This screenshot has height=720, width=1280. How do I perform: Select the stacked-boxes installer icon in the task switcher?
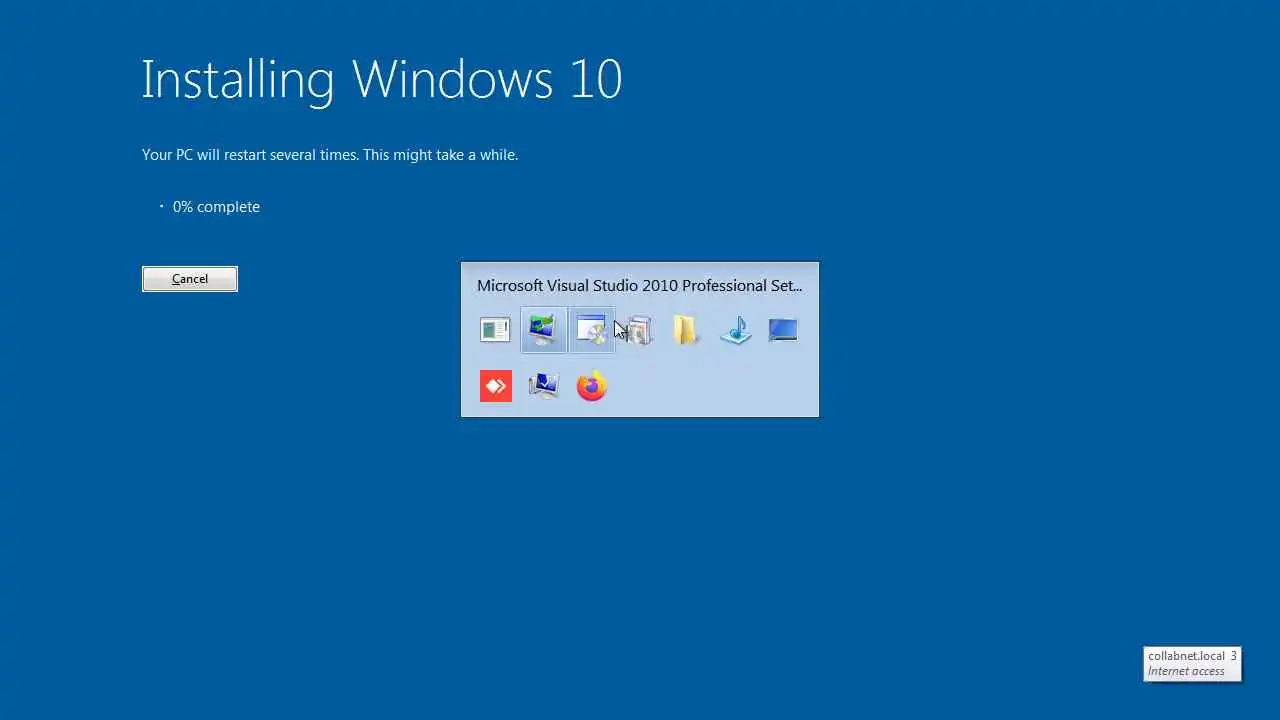(x=639, y=330)
